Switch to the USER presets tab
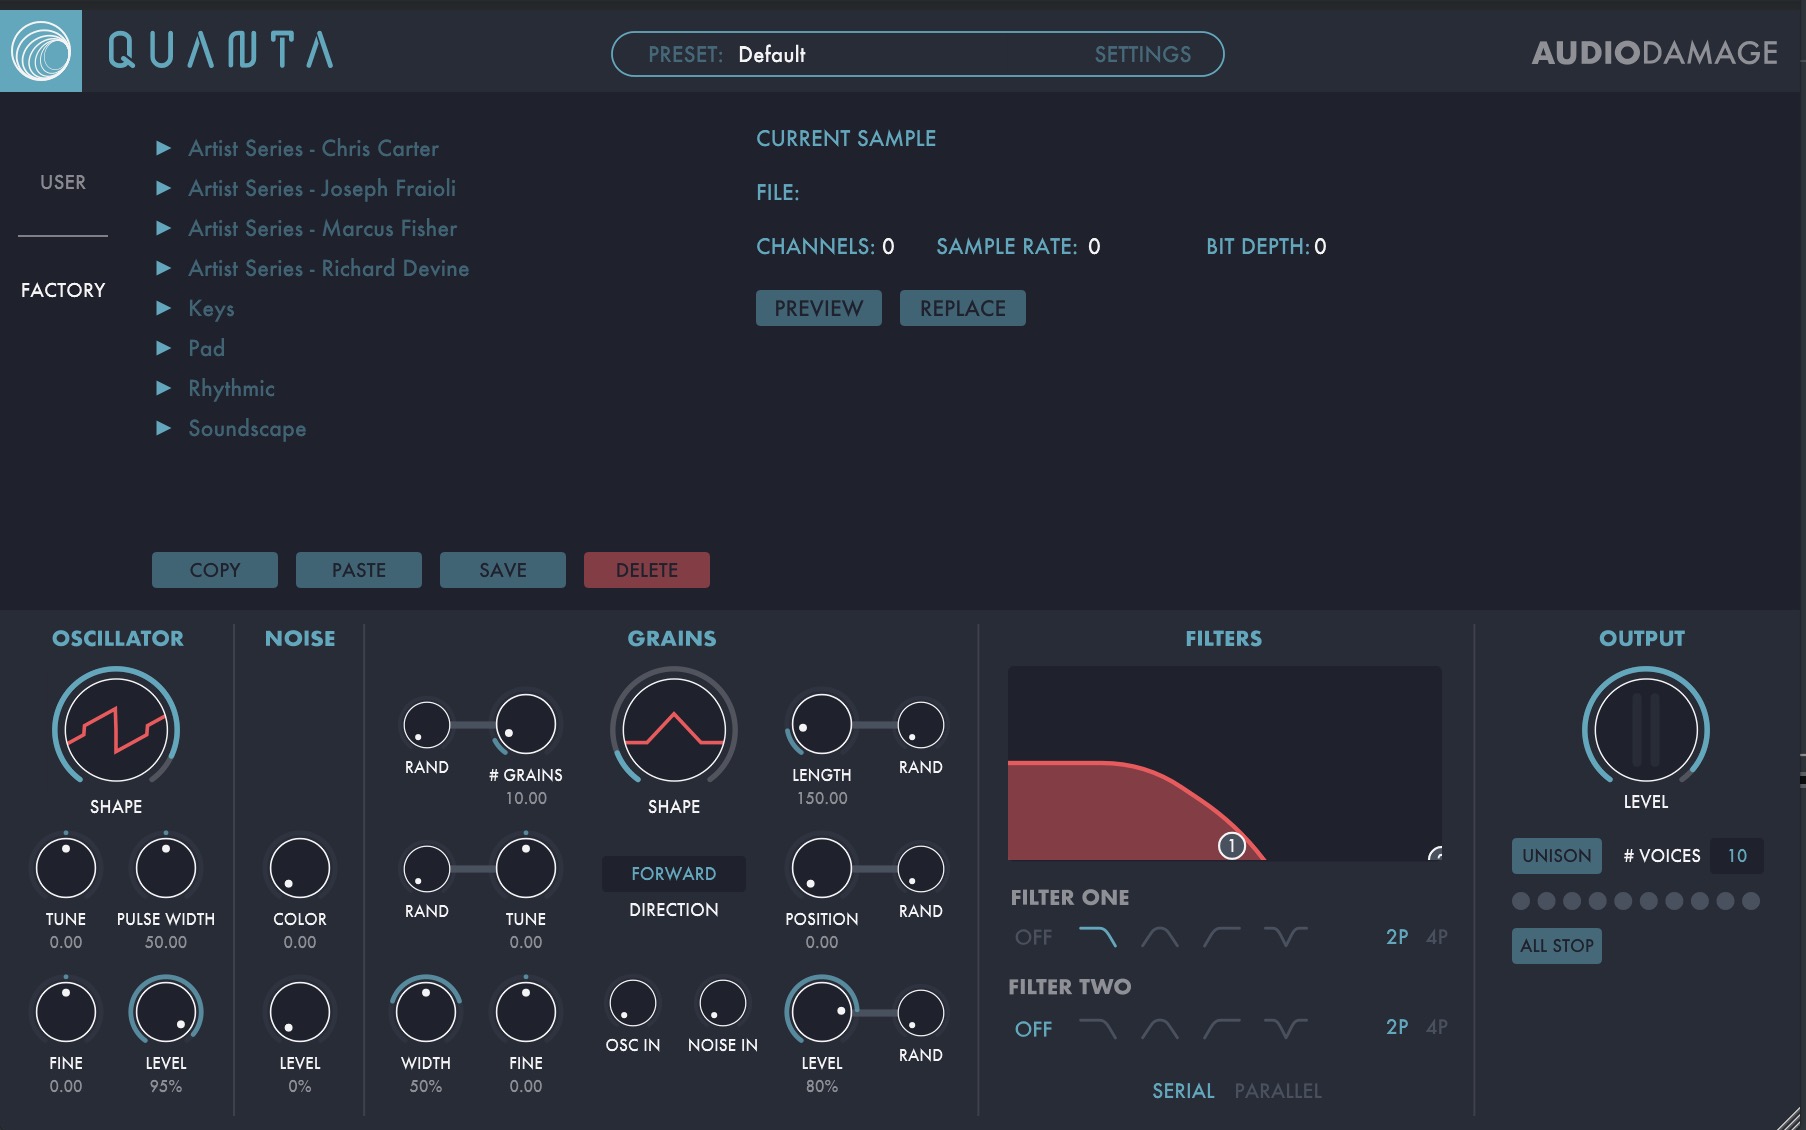 (x=62, y=182)
